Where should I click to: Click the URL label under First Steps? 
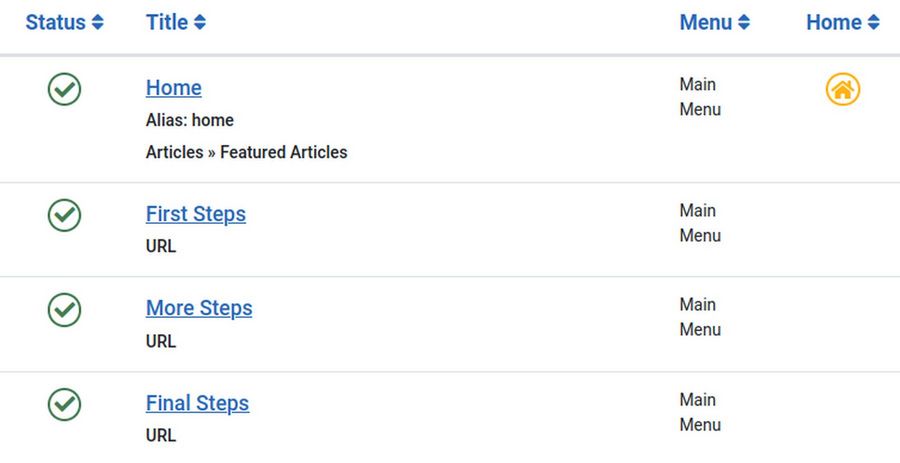pos(161,246)
